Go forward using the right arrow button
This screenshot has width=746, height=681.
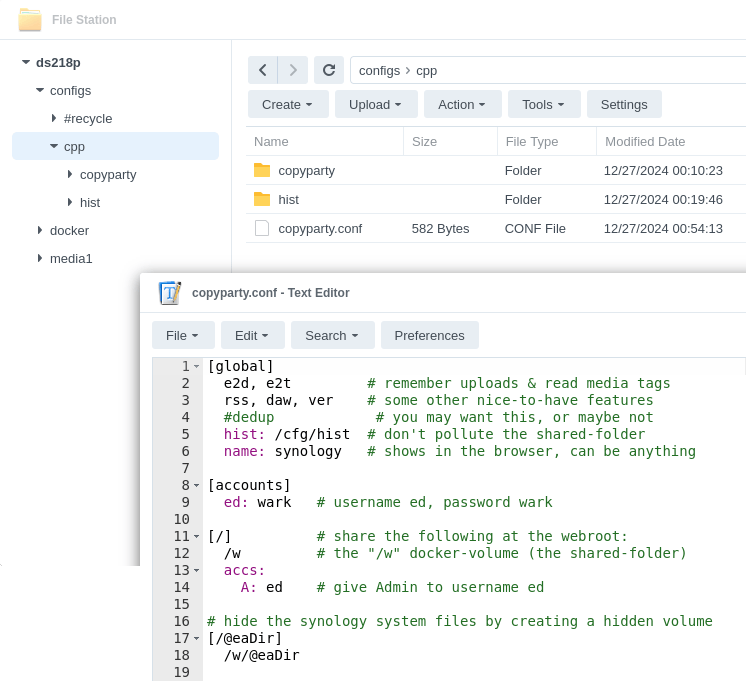point(293,70)
